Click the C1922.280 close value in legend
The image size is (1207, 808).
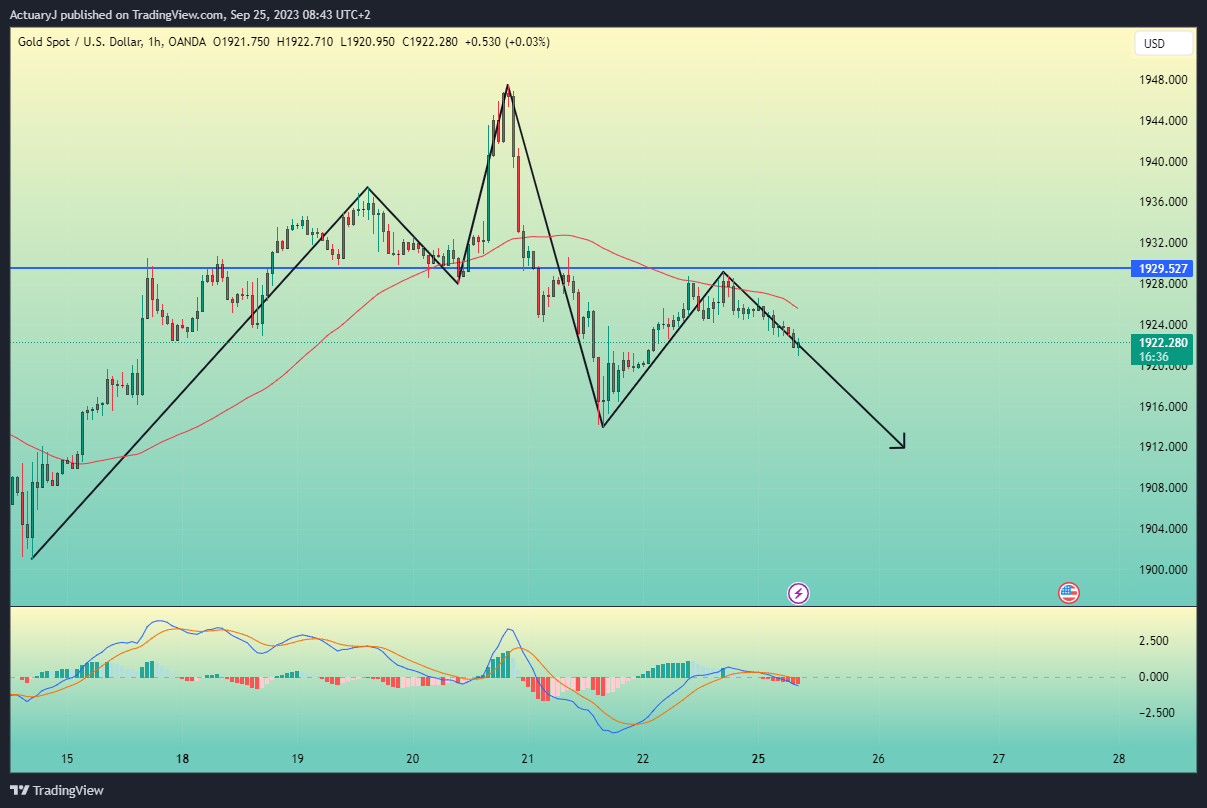pos(428,42)
